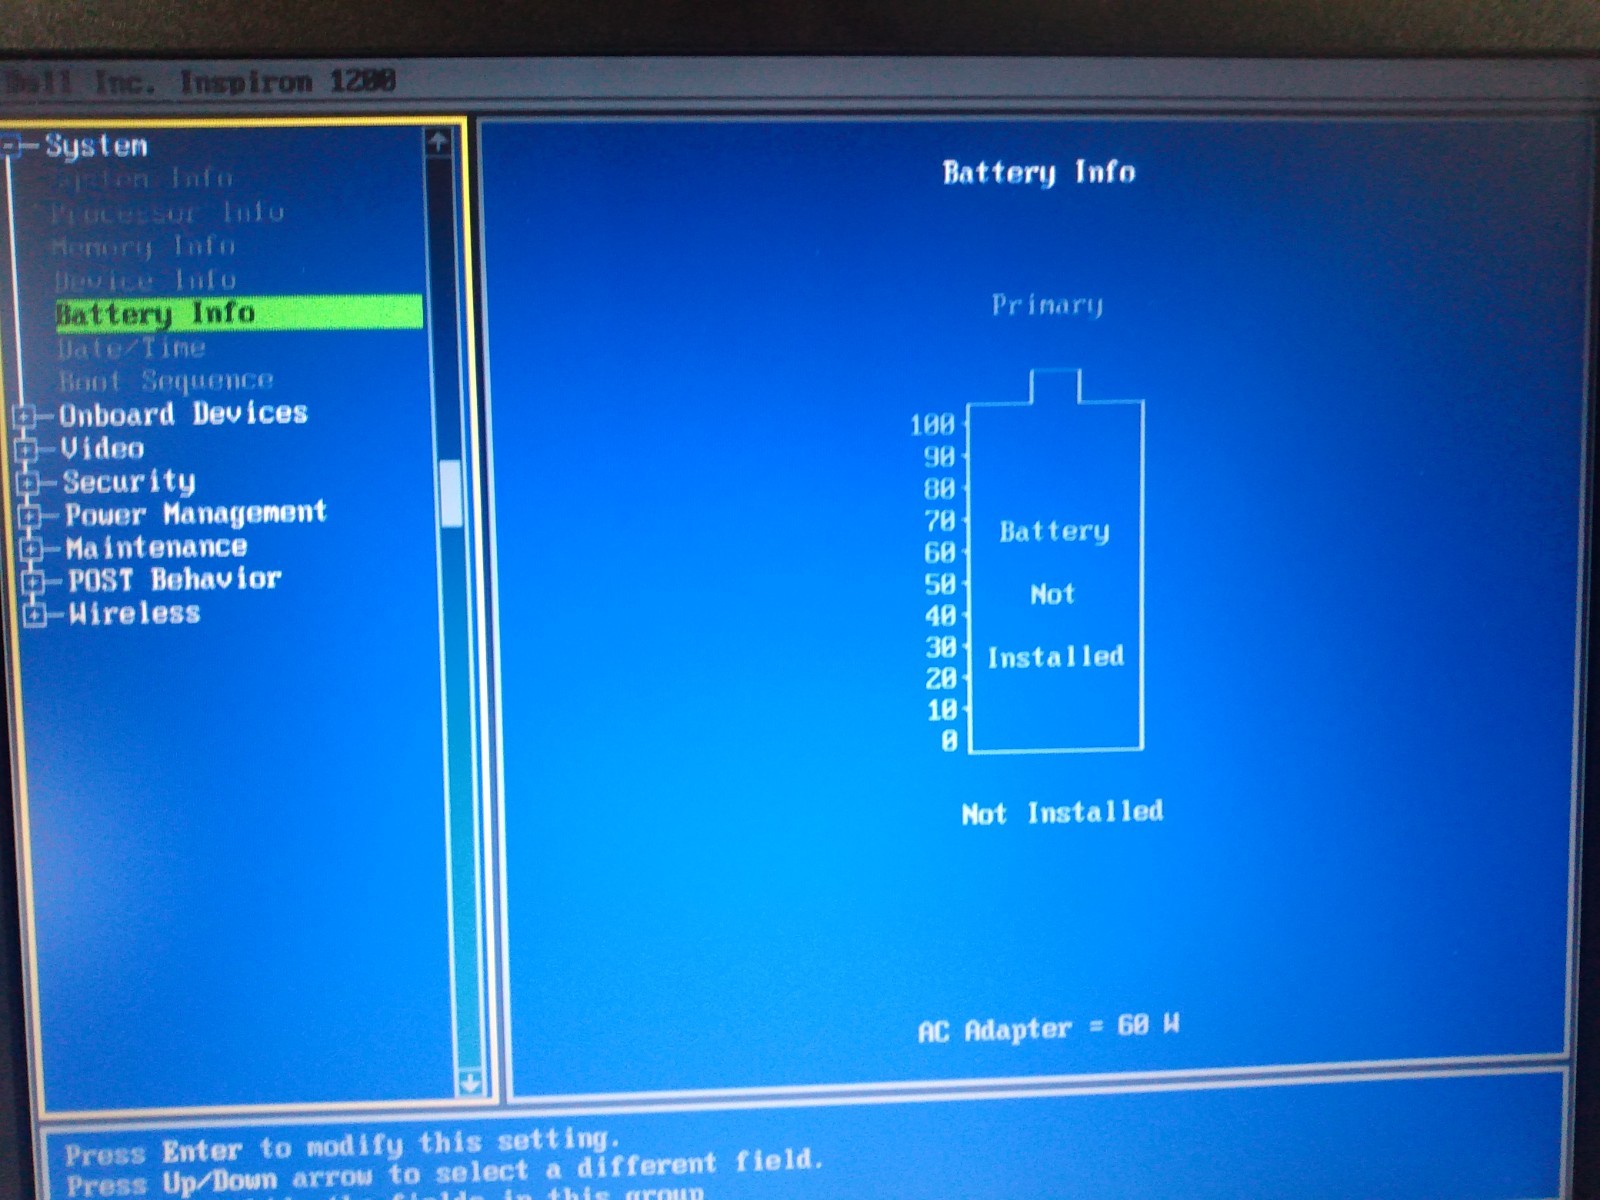Expand the Maintenance node
Screen dimensions: 1600x1200
pos(32,548)
